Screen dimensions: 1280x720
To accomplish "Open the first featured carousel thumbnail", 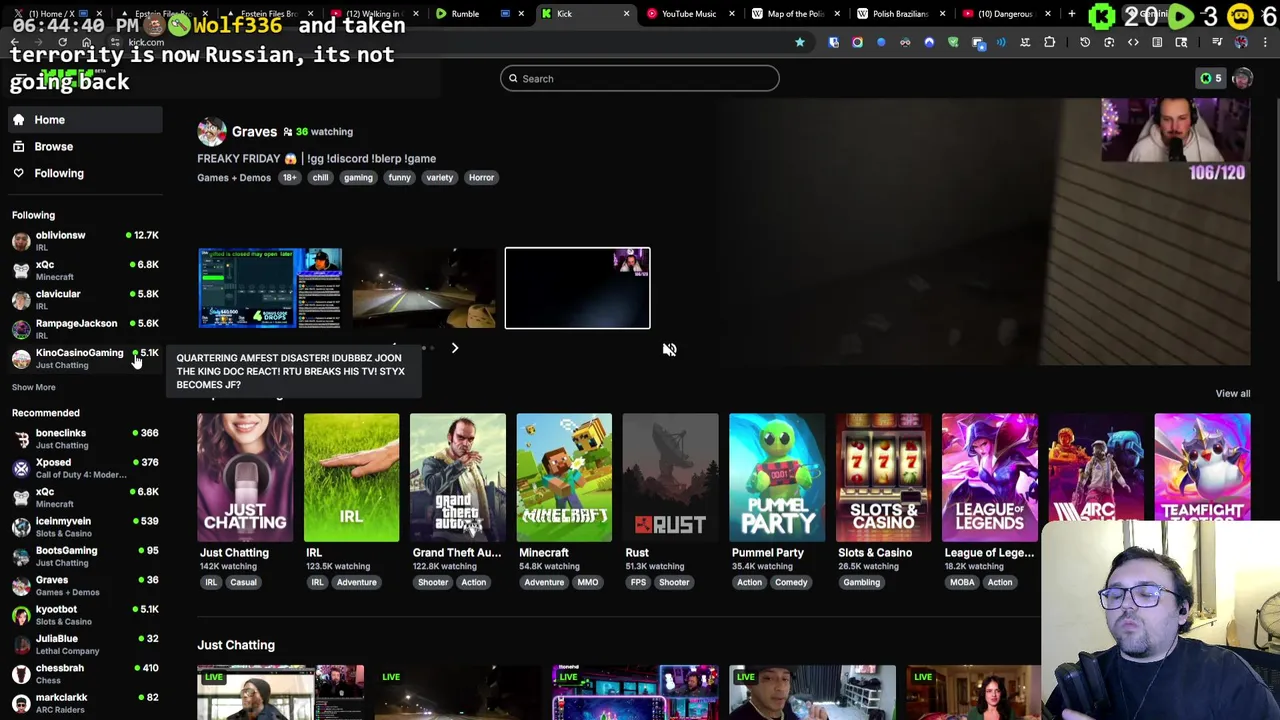I will click(270, 288).
